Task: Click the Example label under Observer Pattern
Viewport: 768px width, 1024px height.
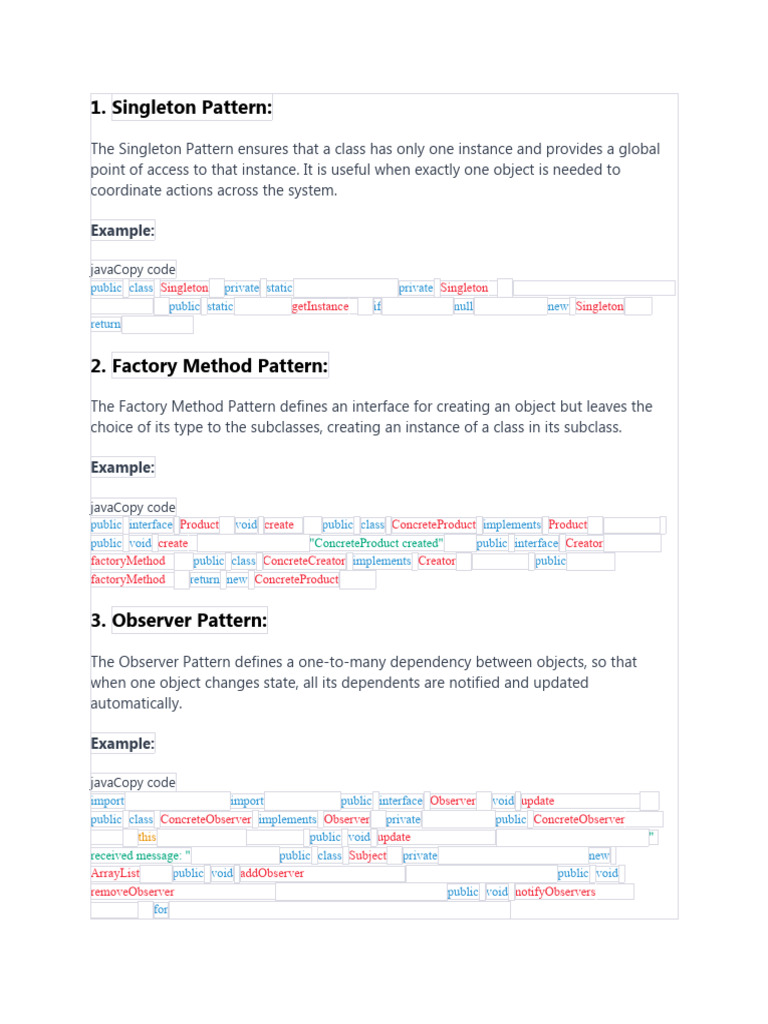Action: coord(123,744)
